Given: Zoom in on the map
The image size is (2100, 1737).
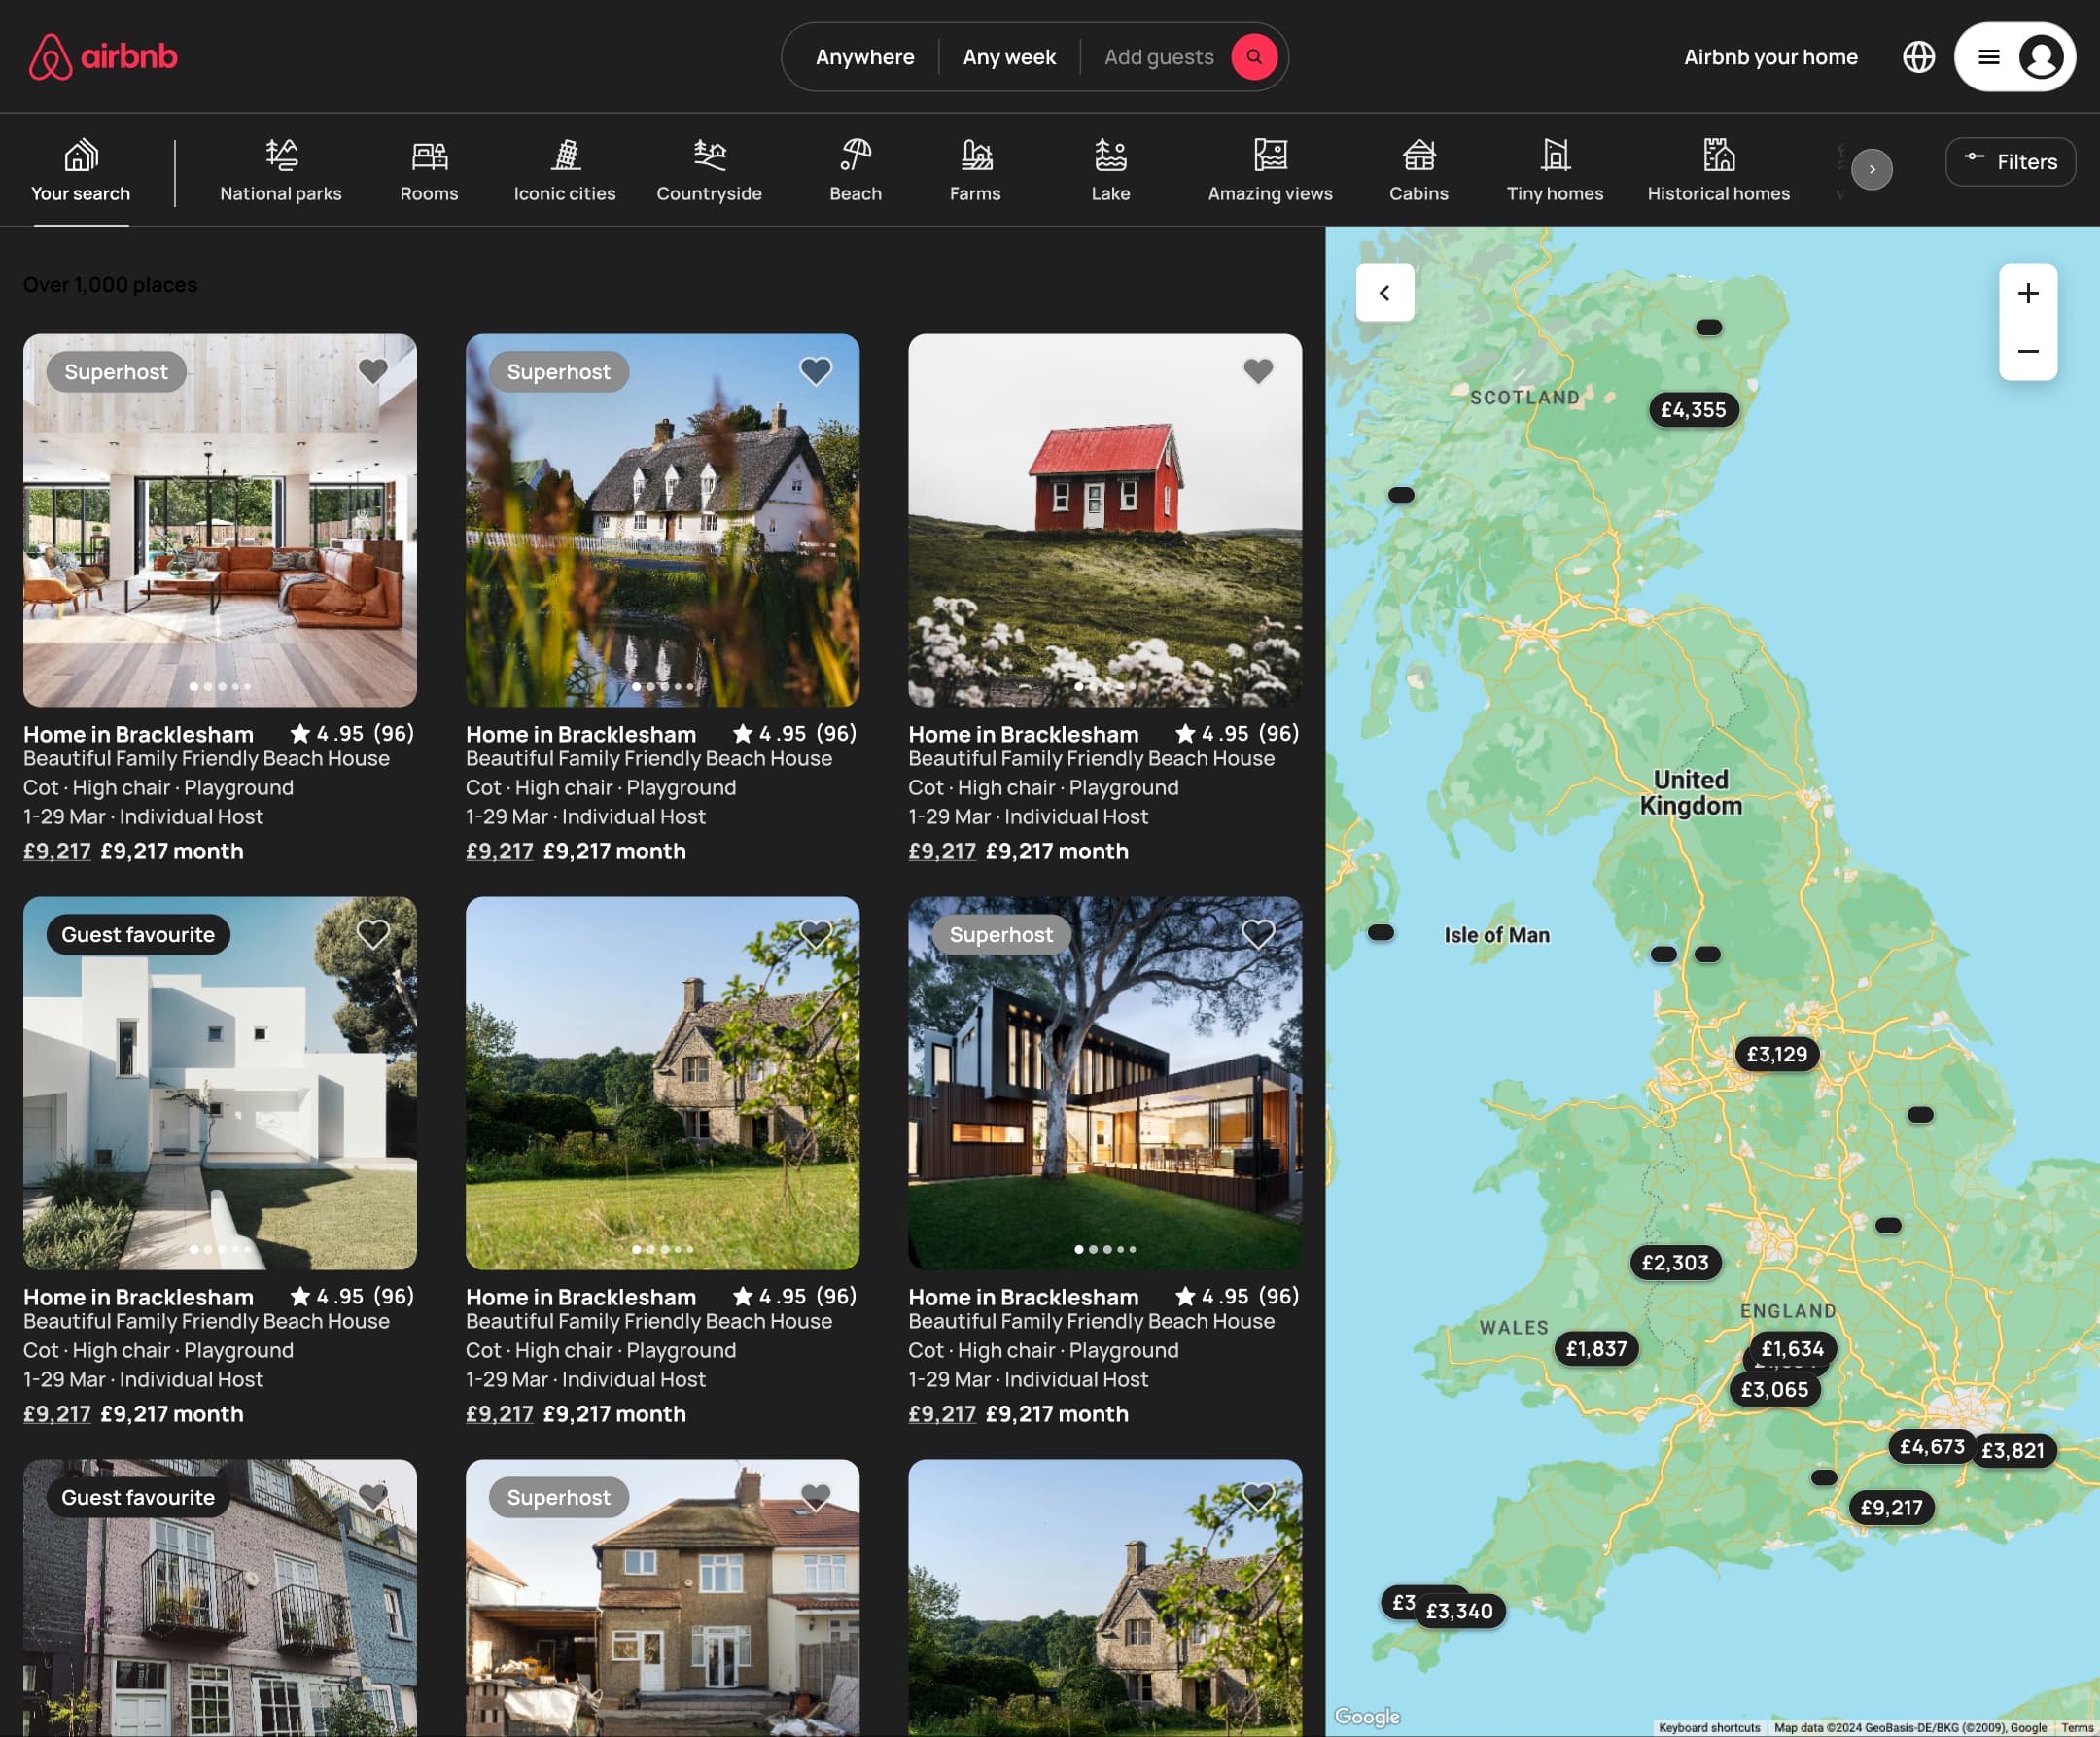Looking at the screenshot, I should (2028, 293).
